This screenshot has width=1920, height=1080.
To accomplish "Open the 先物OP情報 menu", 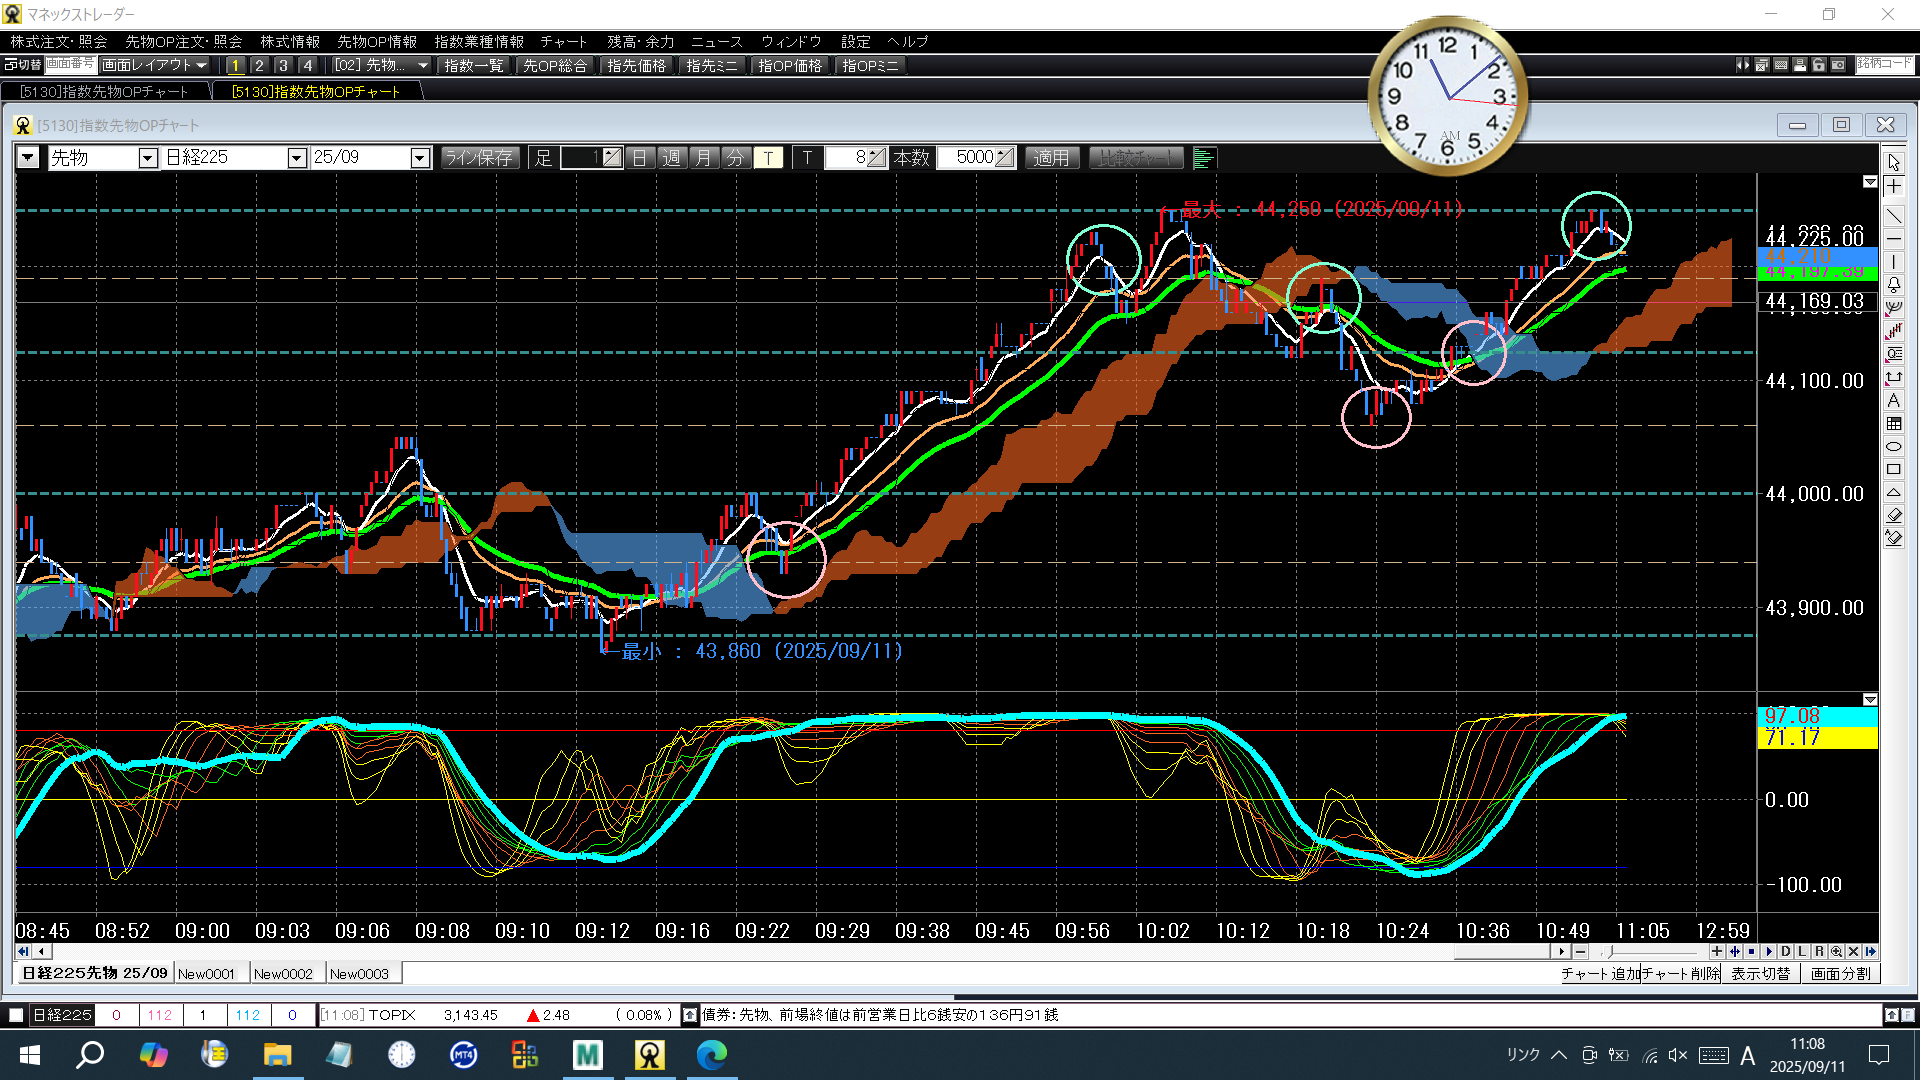I will pyautogui.click(x=376, y=41).
